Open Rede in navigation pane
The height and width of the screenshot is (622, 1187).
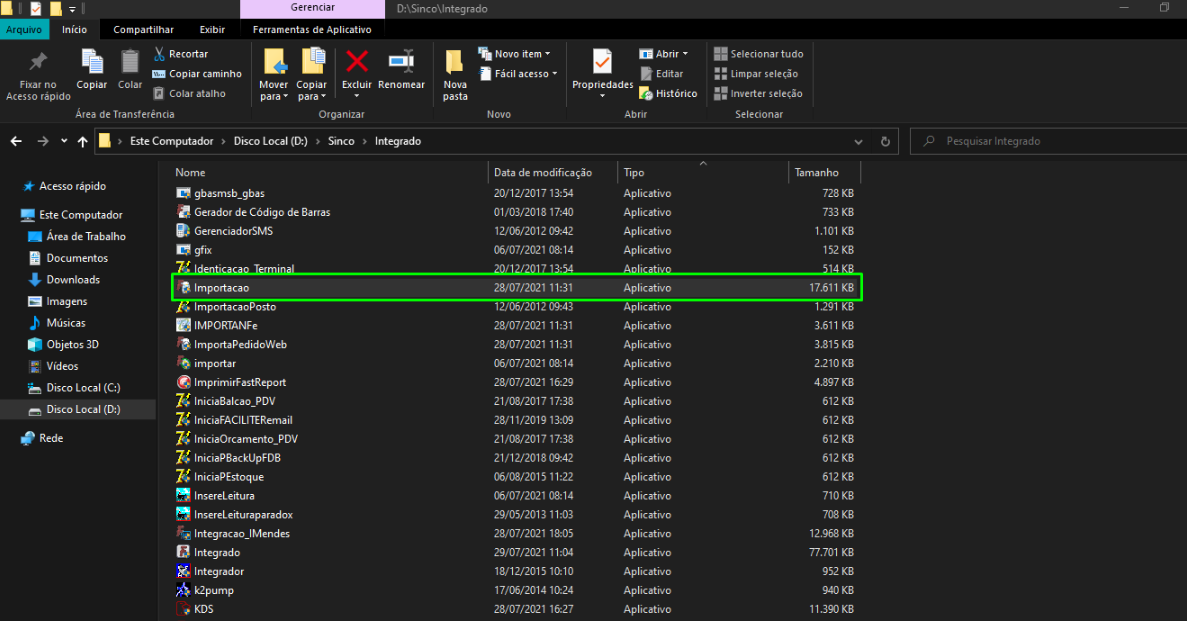pos(42,438)
